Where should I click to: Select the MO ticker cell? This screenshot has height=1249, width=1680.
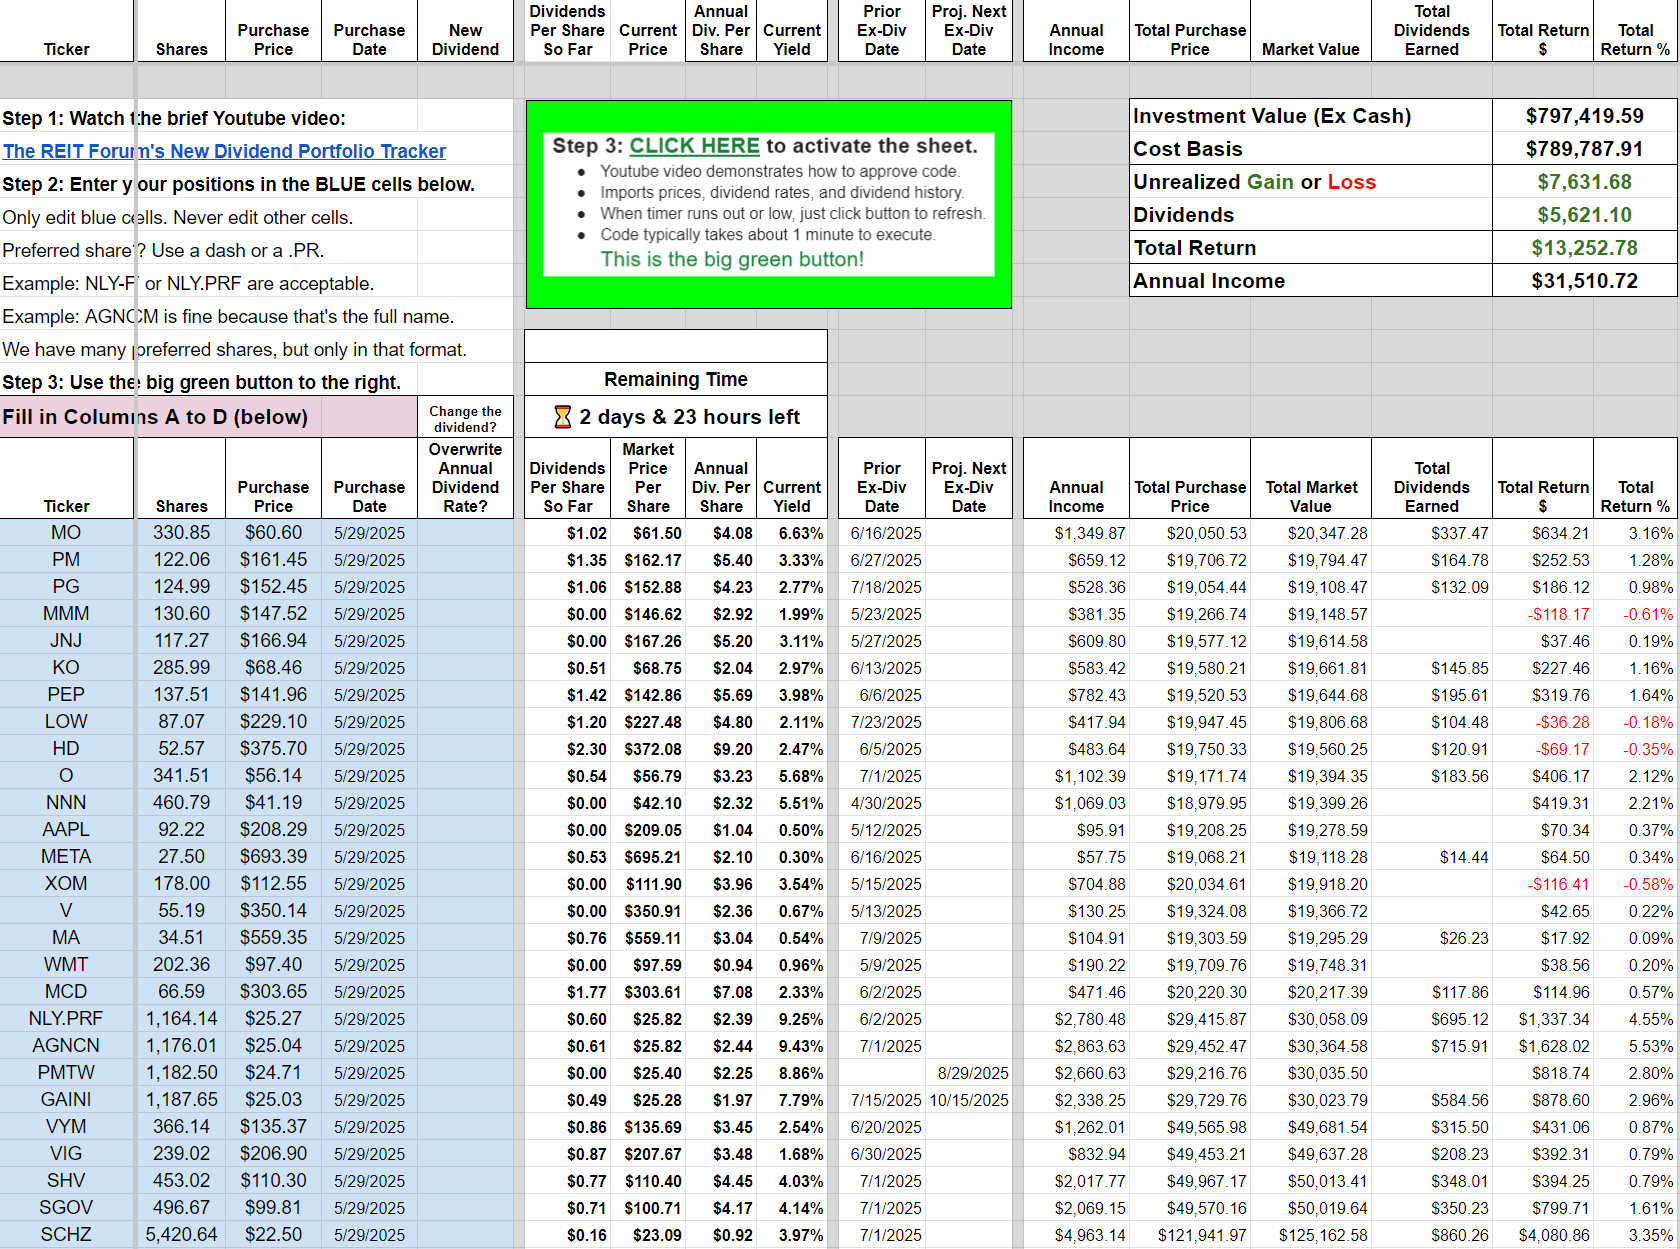(x=66, y=533)
